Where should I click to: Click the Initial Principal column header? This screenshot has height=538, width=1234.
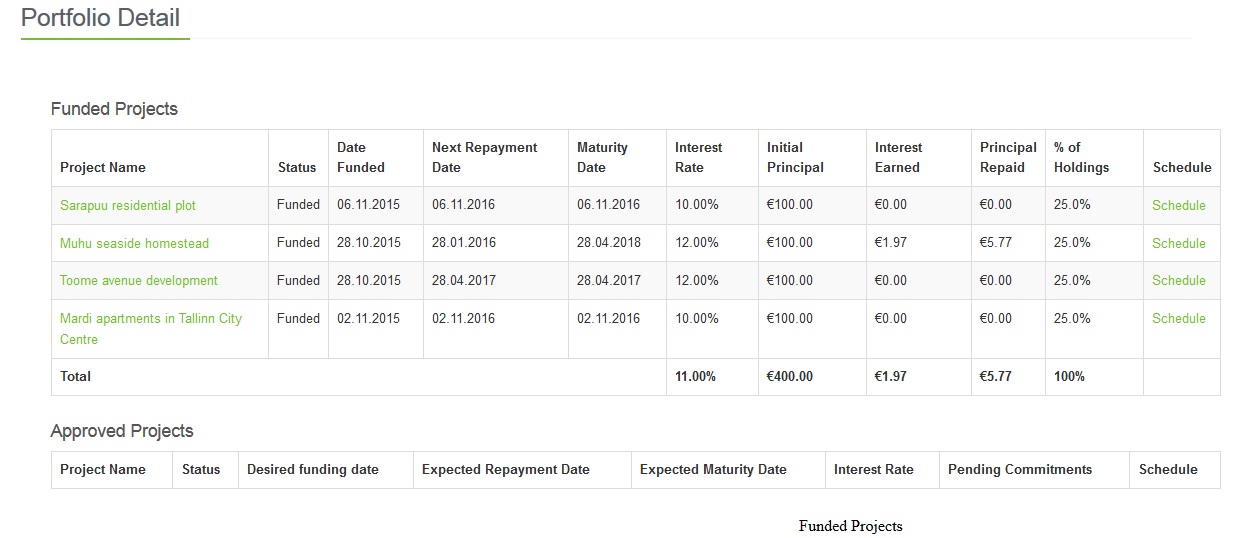point(795,157)
